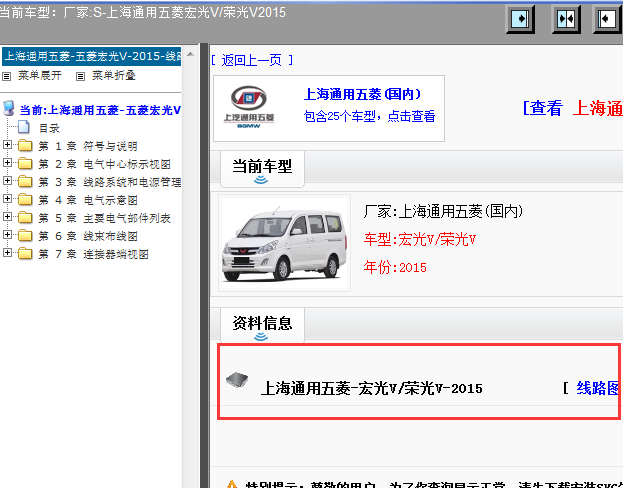
Task: Expand 第6章 线束布线图 with plus box
Action: [7, 235]
